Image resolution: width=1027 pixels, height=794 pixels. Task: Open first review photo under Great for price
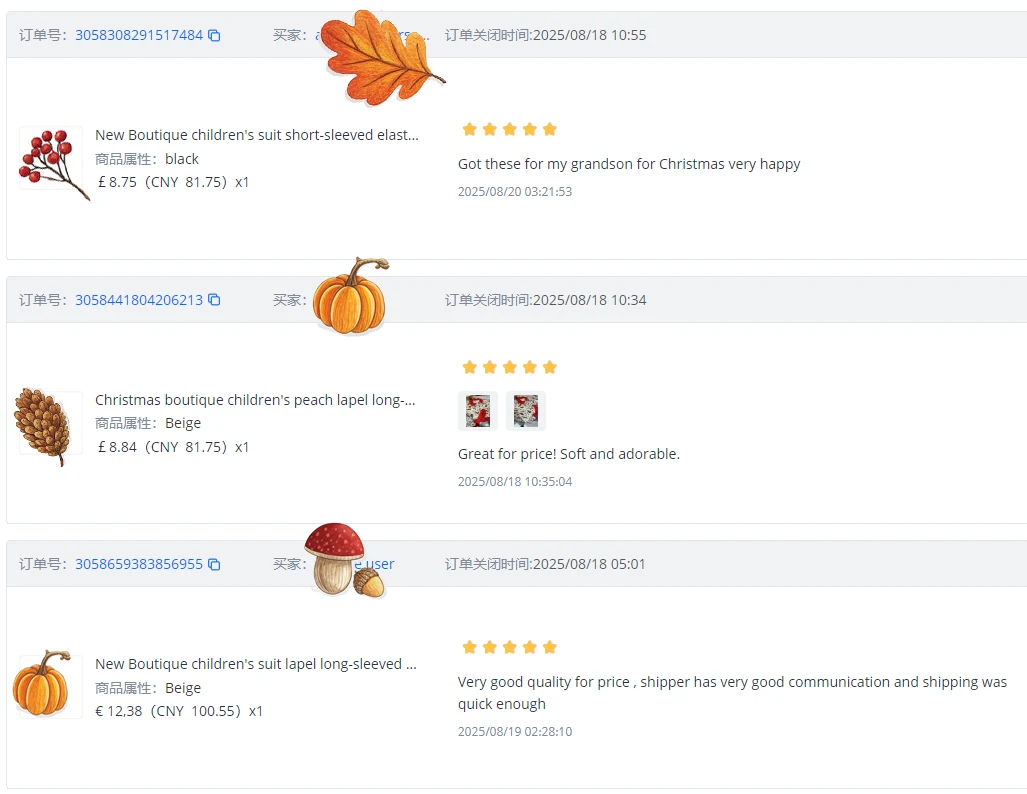[477, 411]
